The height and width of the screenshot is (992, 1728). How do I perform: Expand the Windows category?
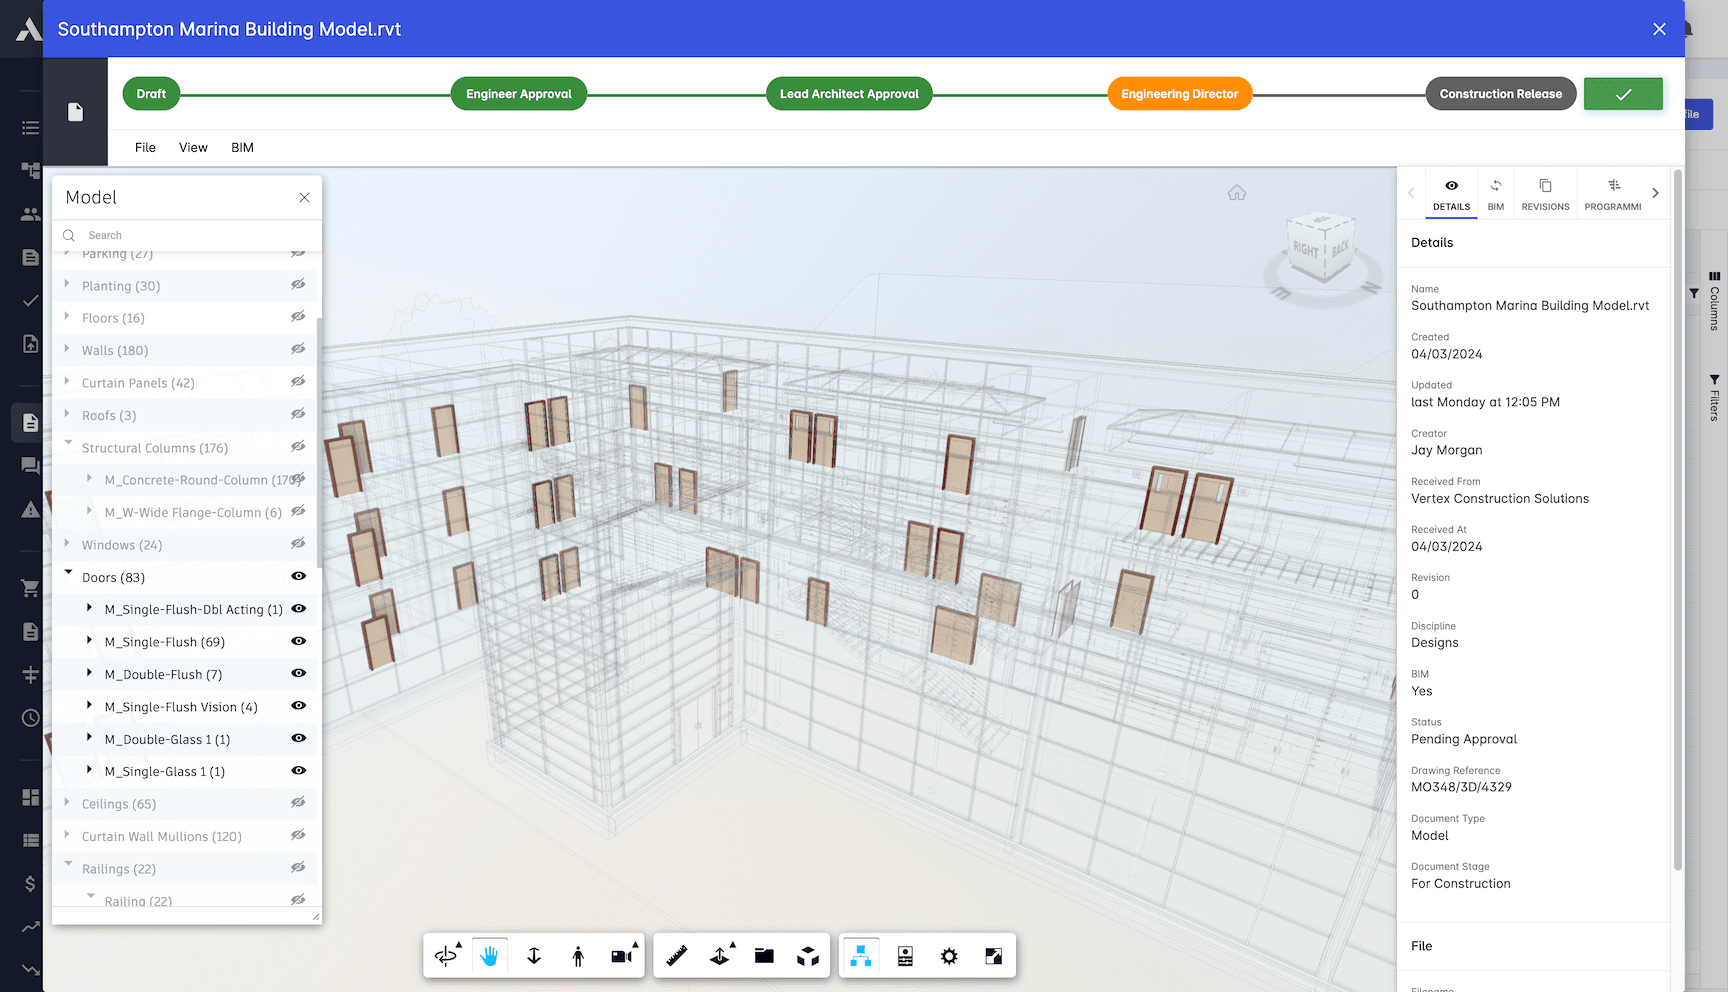pos(68,544)
